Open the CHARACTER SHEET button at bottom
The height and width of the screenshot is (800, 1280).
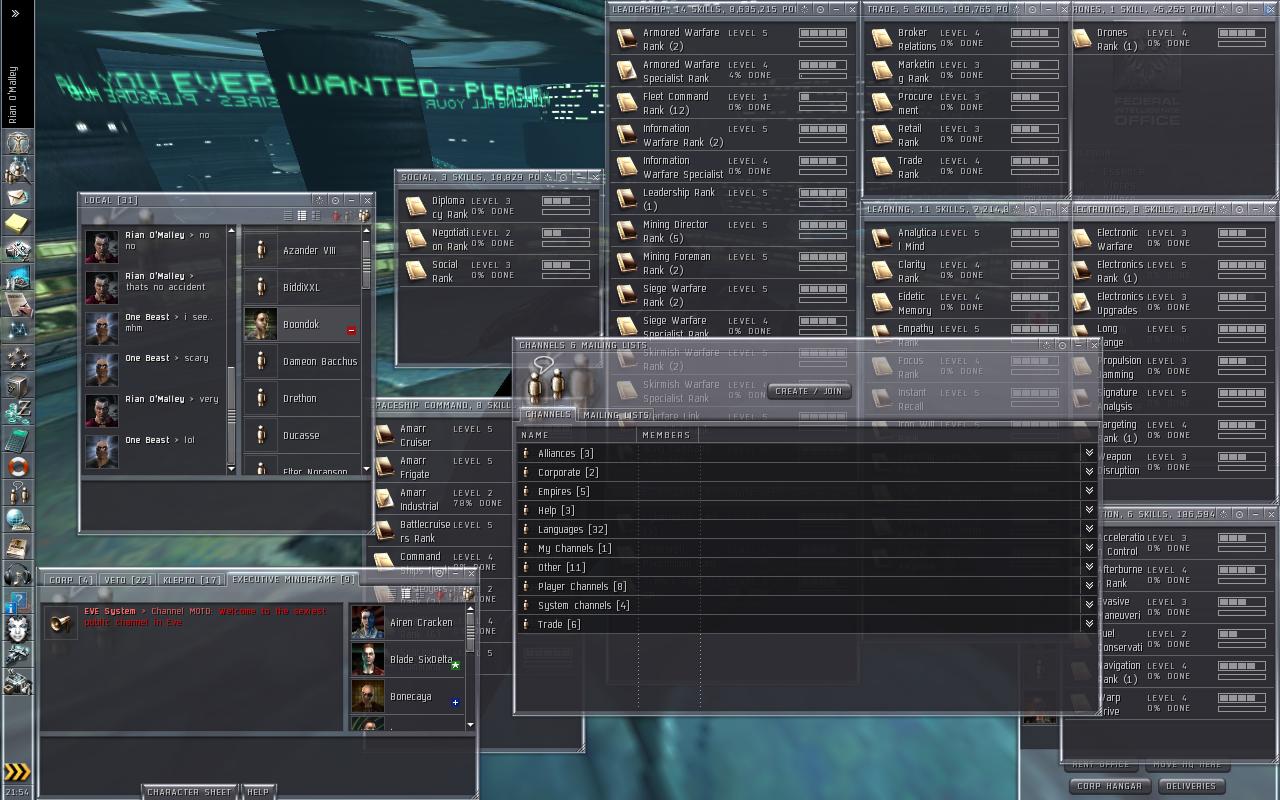[189, 792]
